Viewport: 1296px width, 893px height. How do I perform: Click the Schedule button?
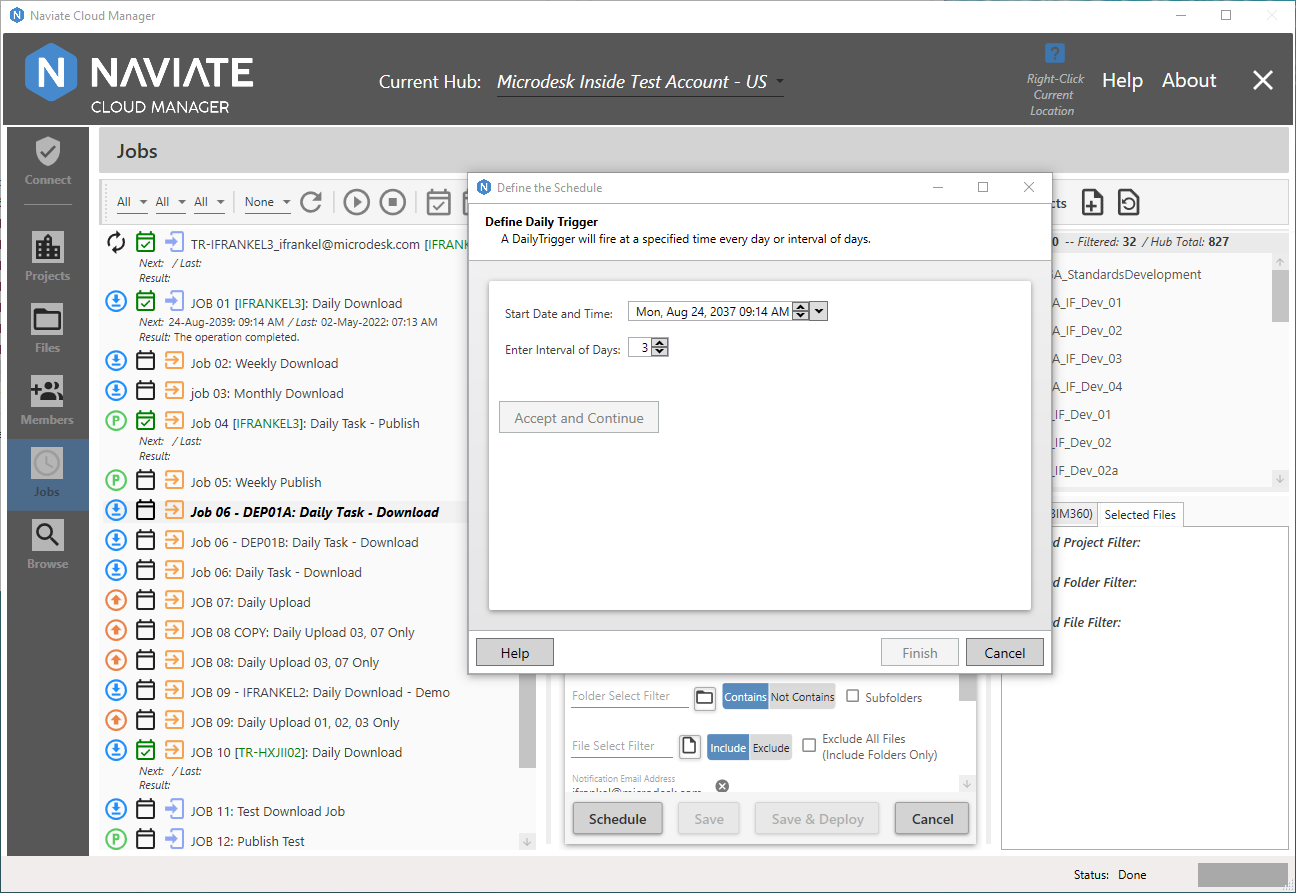click(x=617, y=819)
